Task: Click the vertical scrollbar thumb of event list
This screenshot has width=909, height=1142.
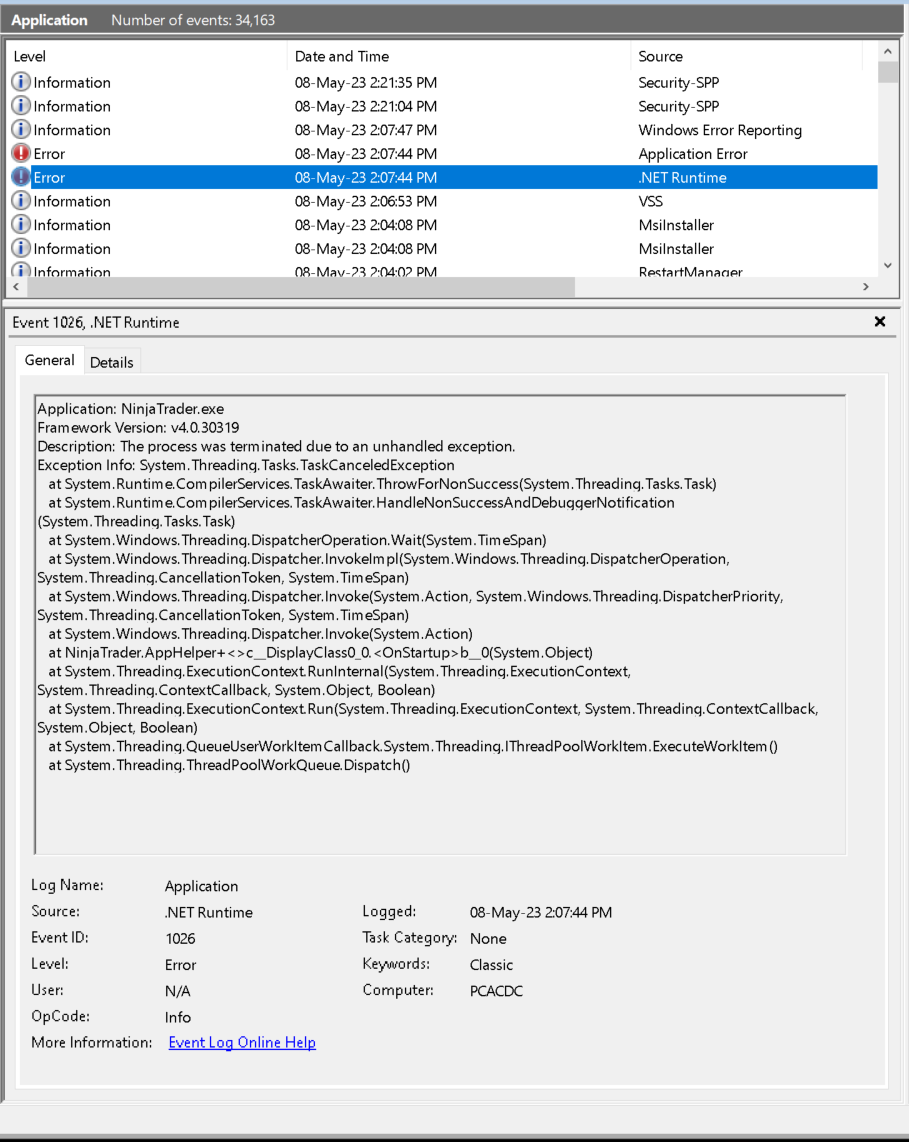Action: (887, 72)
